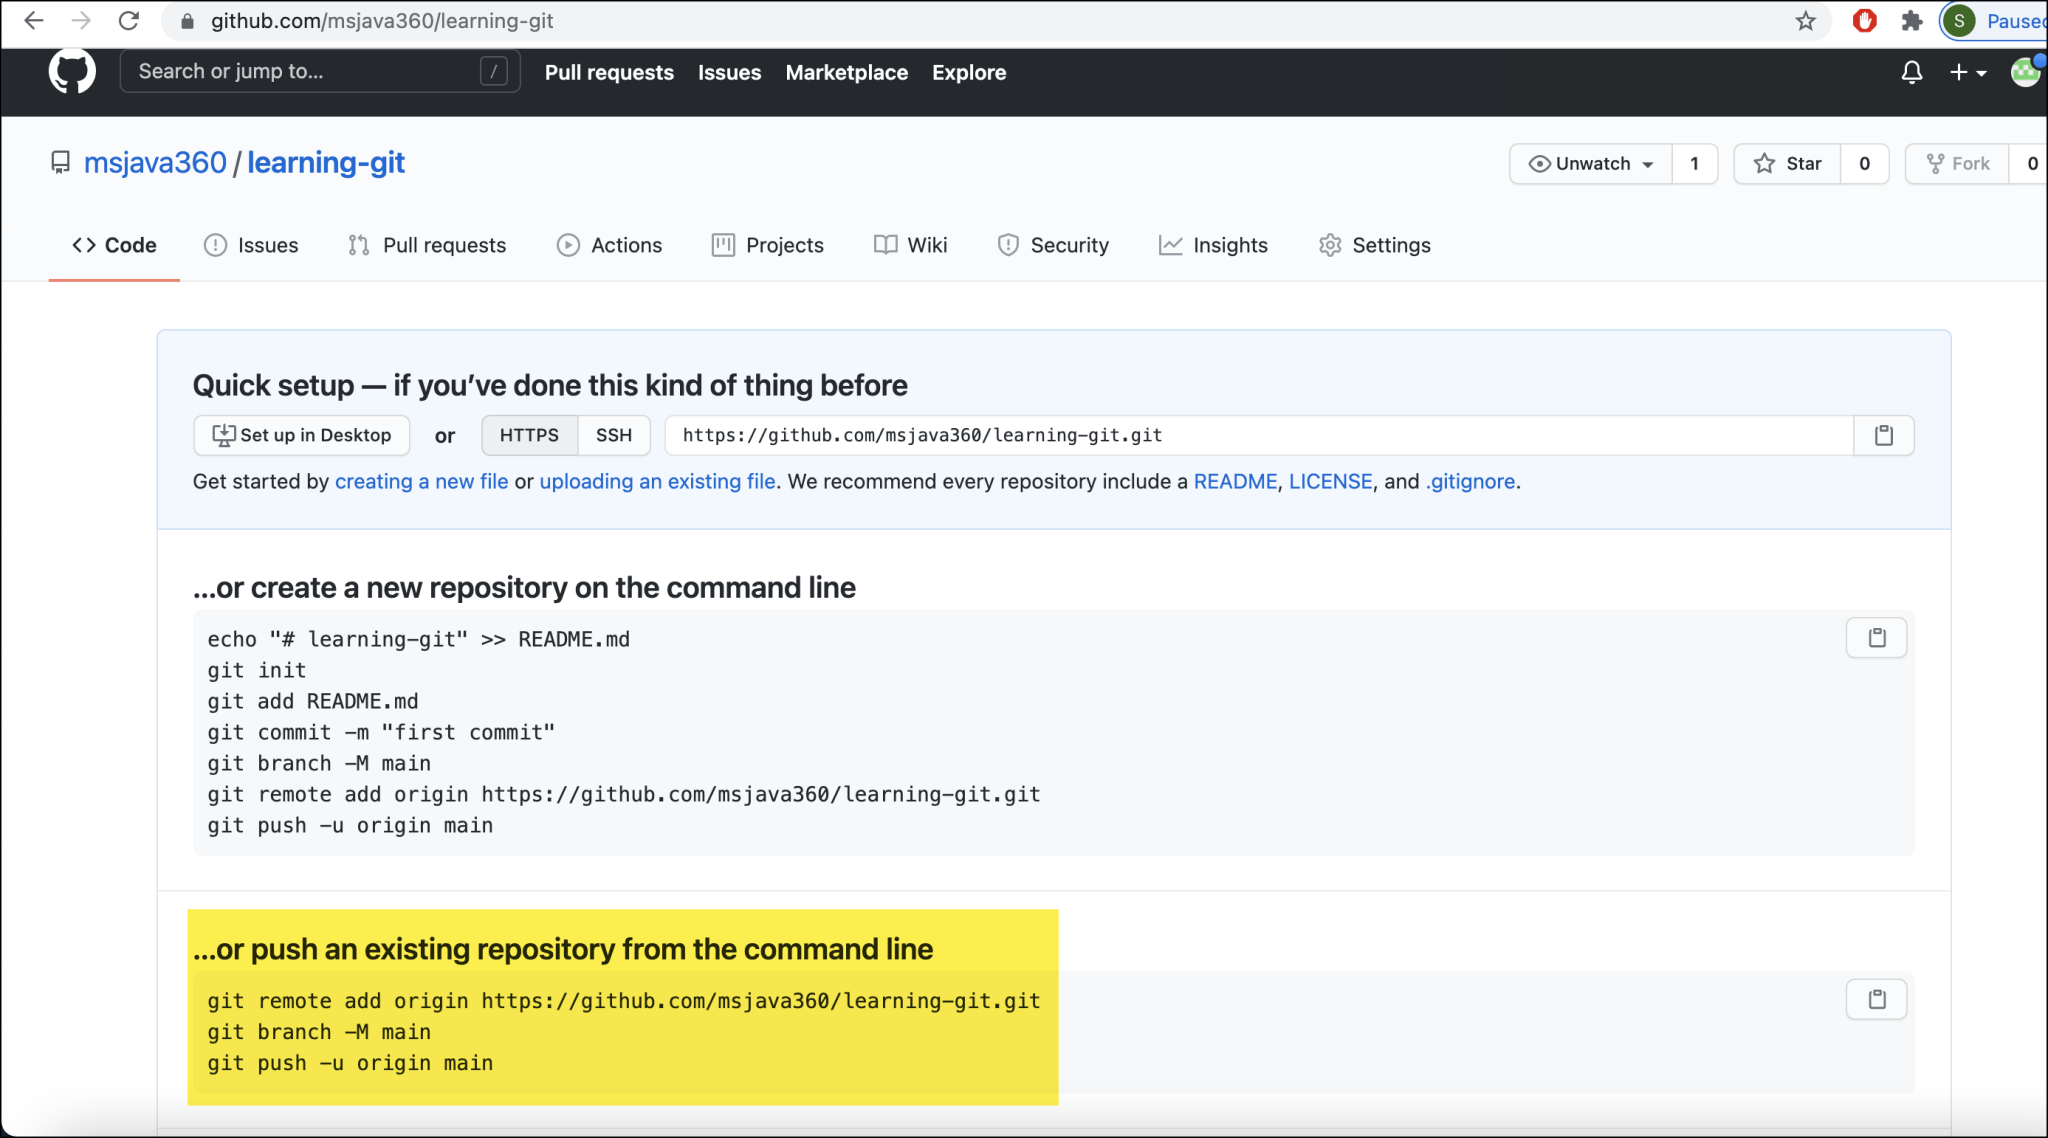Image resolution: width=2048 pixels, height=1138 pixels.
Task: Go back with browser back arrow
Action: 33,21
